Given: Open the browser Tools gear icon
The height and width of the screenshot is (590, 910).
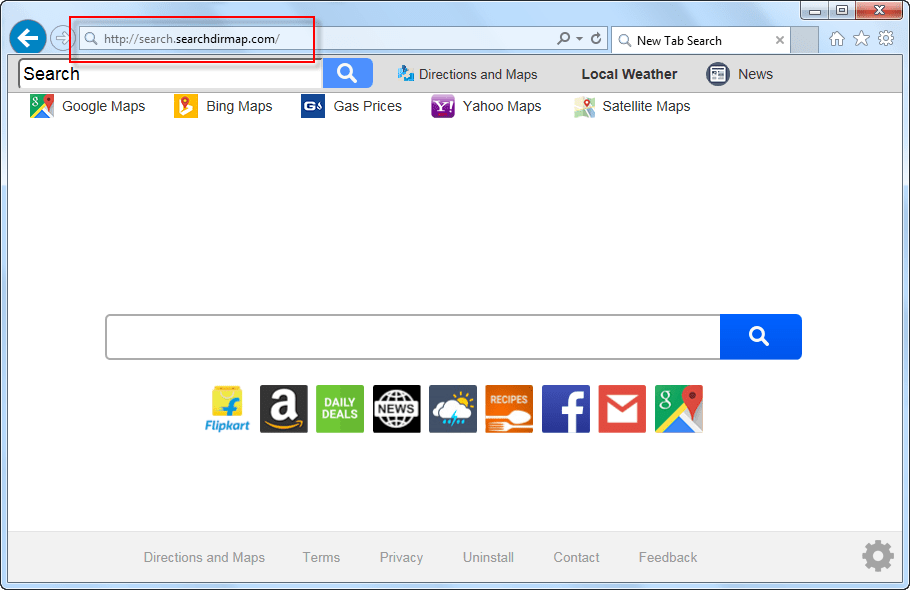Looking at the screenshot, I should tap(886, 38).
